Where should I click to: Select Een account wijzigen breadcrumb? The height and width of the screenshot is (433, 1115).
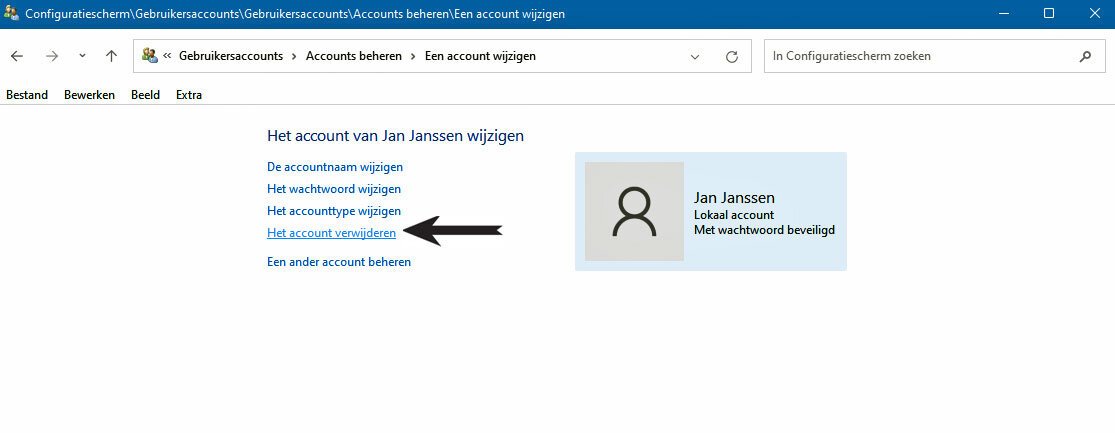480,56
